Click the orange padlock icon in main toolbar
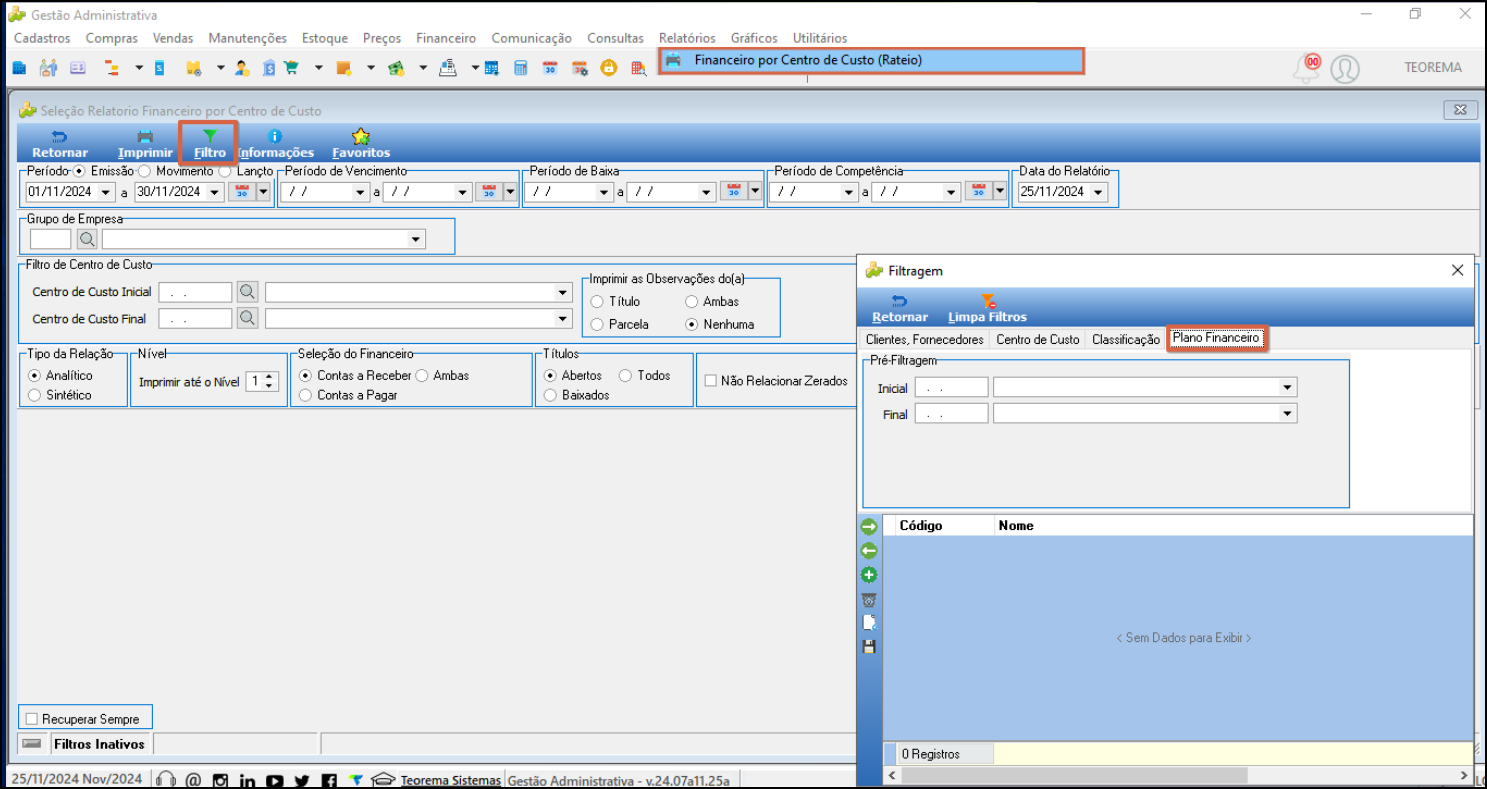This screenshot has height=789, width=1487. (x=608, y=68)
